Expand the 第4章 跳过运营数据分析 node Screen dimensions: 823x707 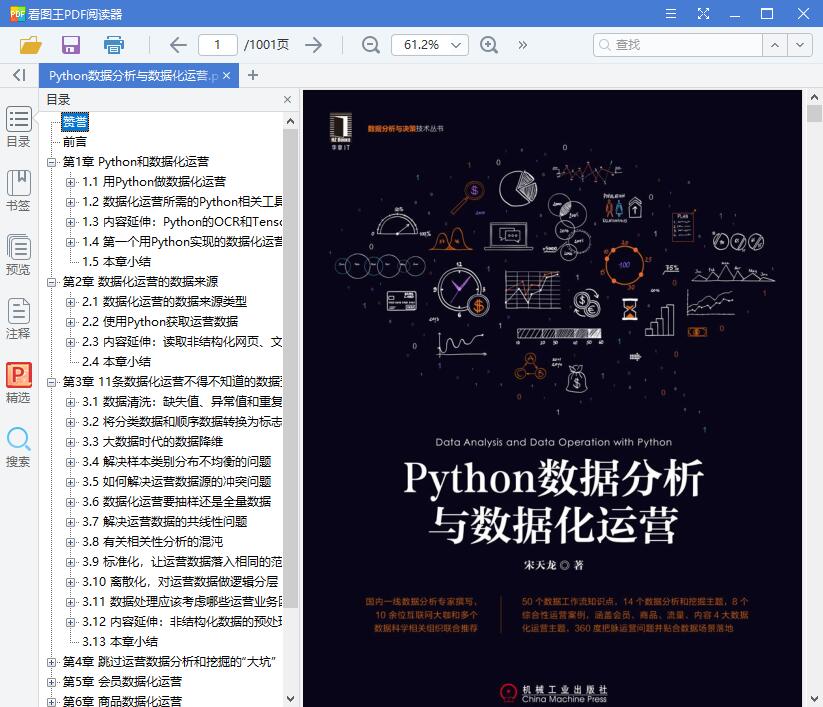[51, 662]
